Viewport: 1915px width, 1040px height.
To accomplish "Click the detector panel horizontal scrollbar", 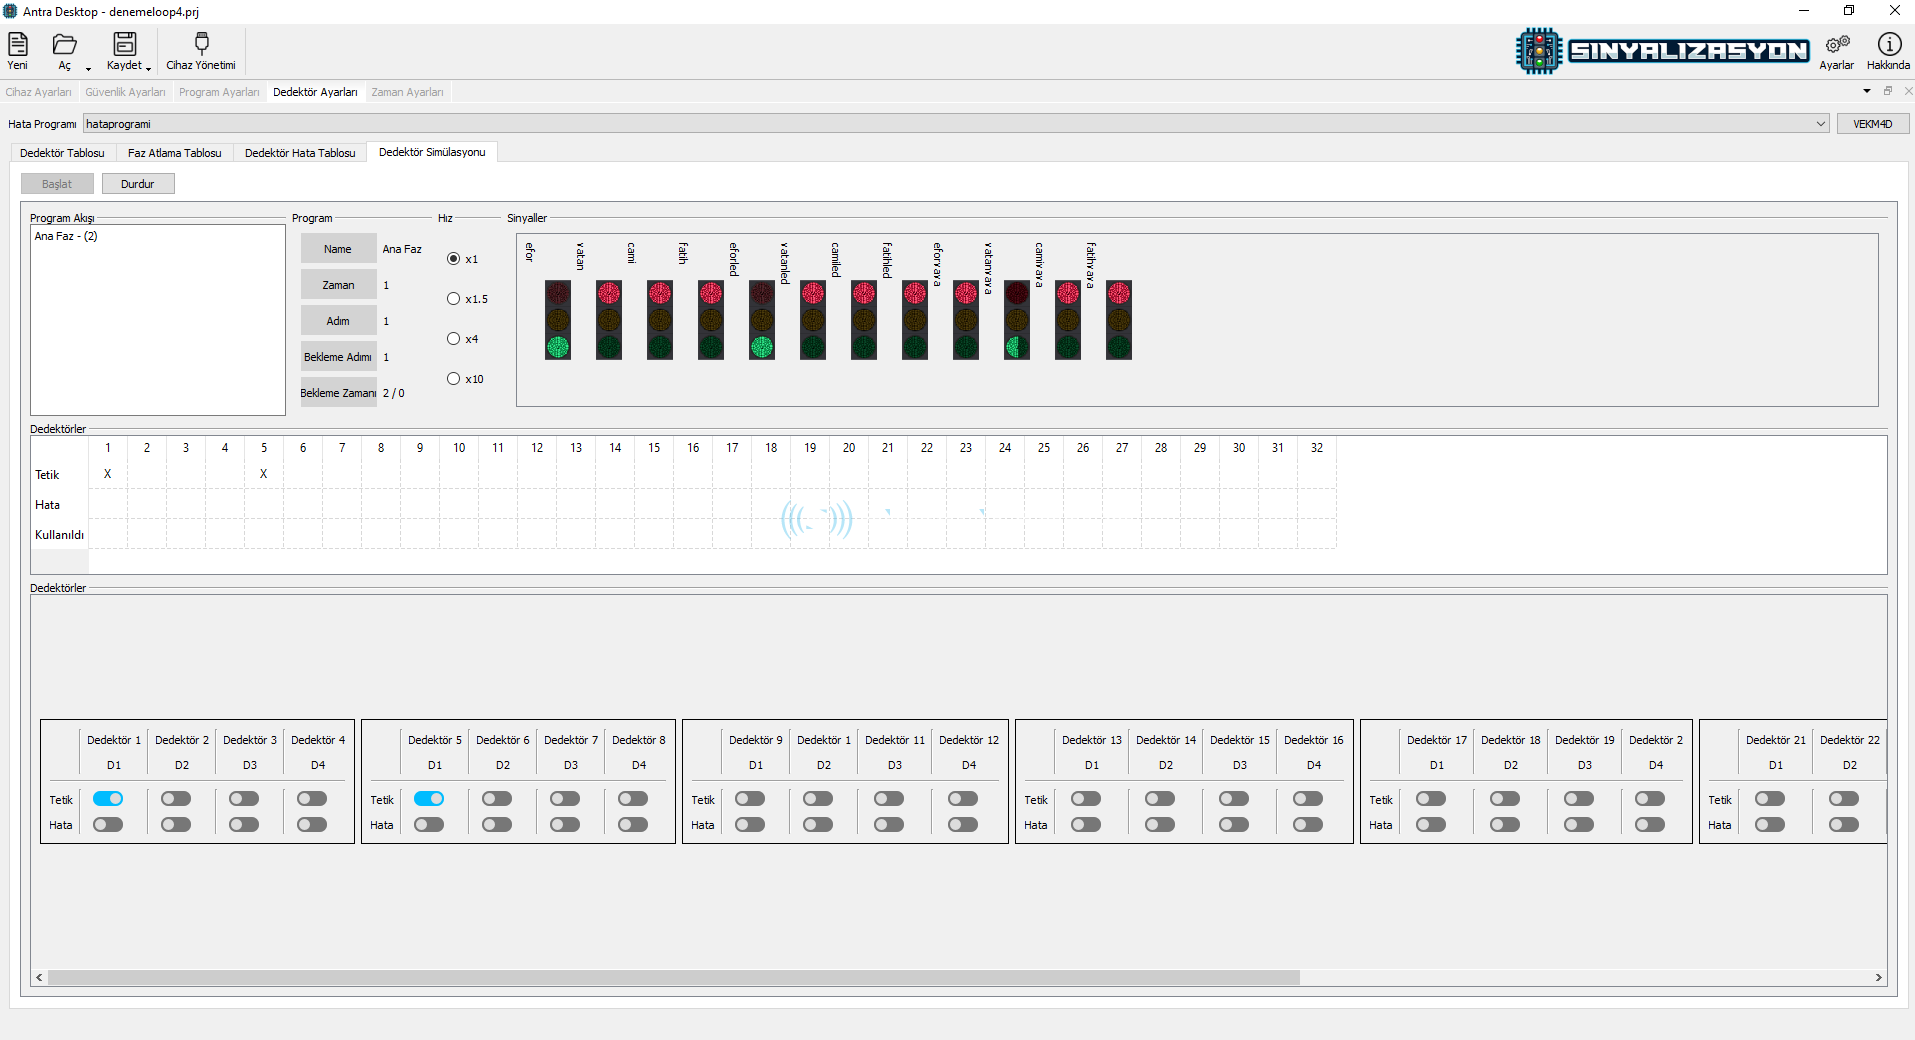I will (673, 978).
